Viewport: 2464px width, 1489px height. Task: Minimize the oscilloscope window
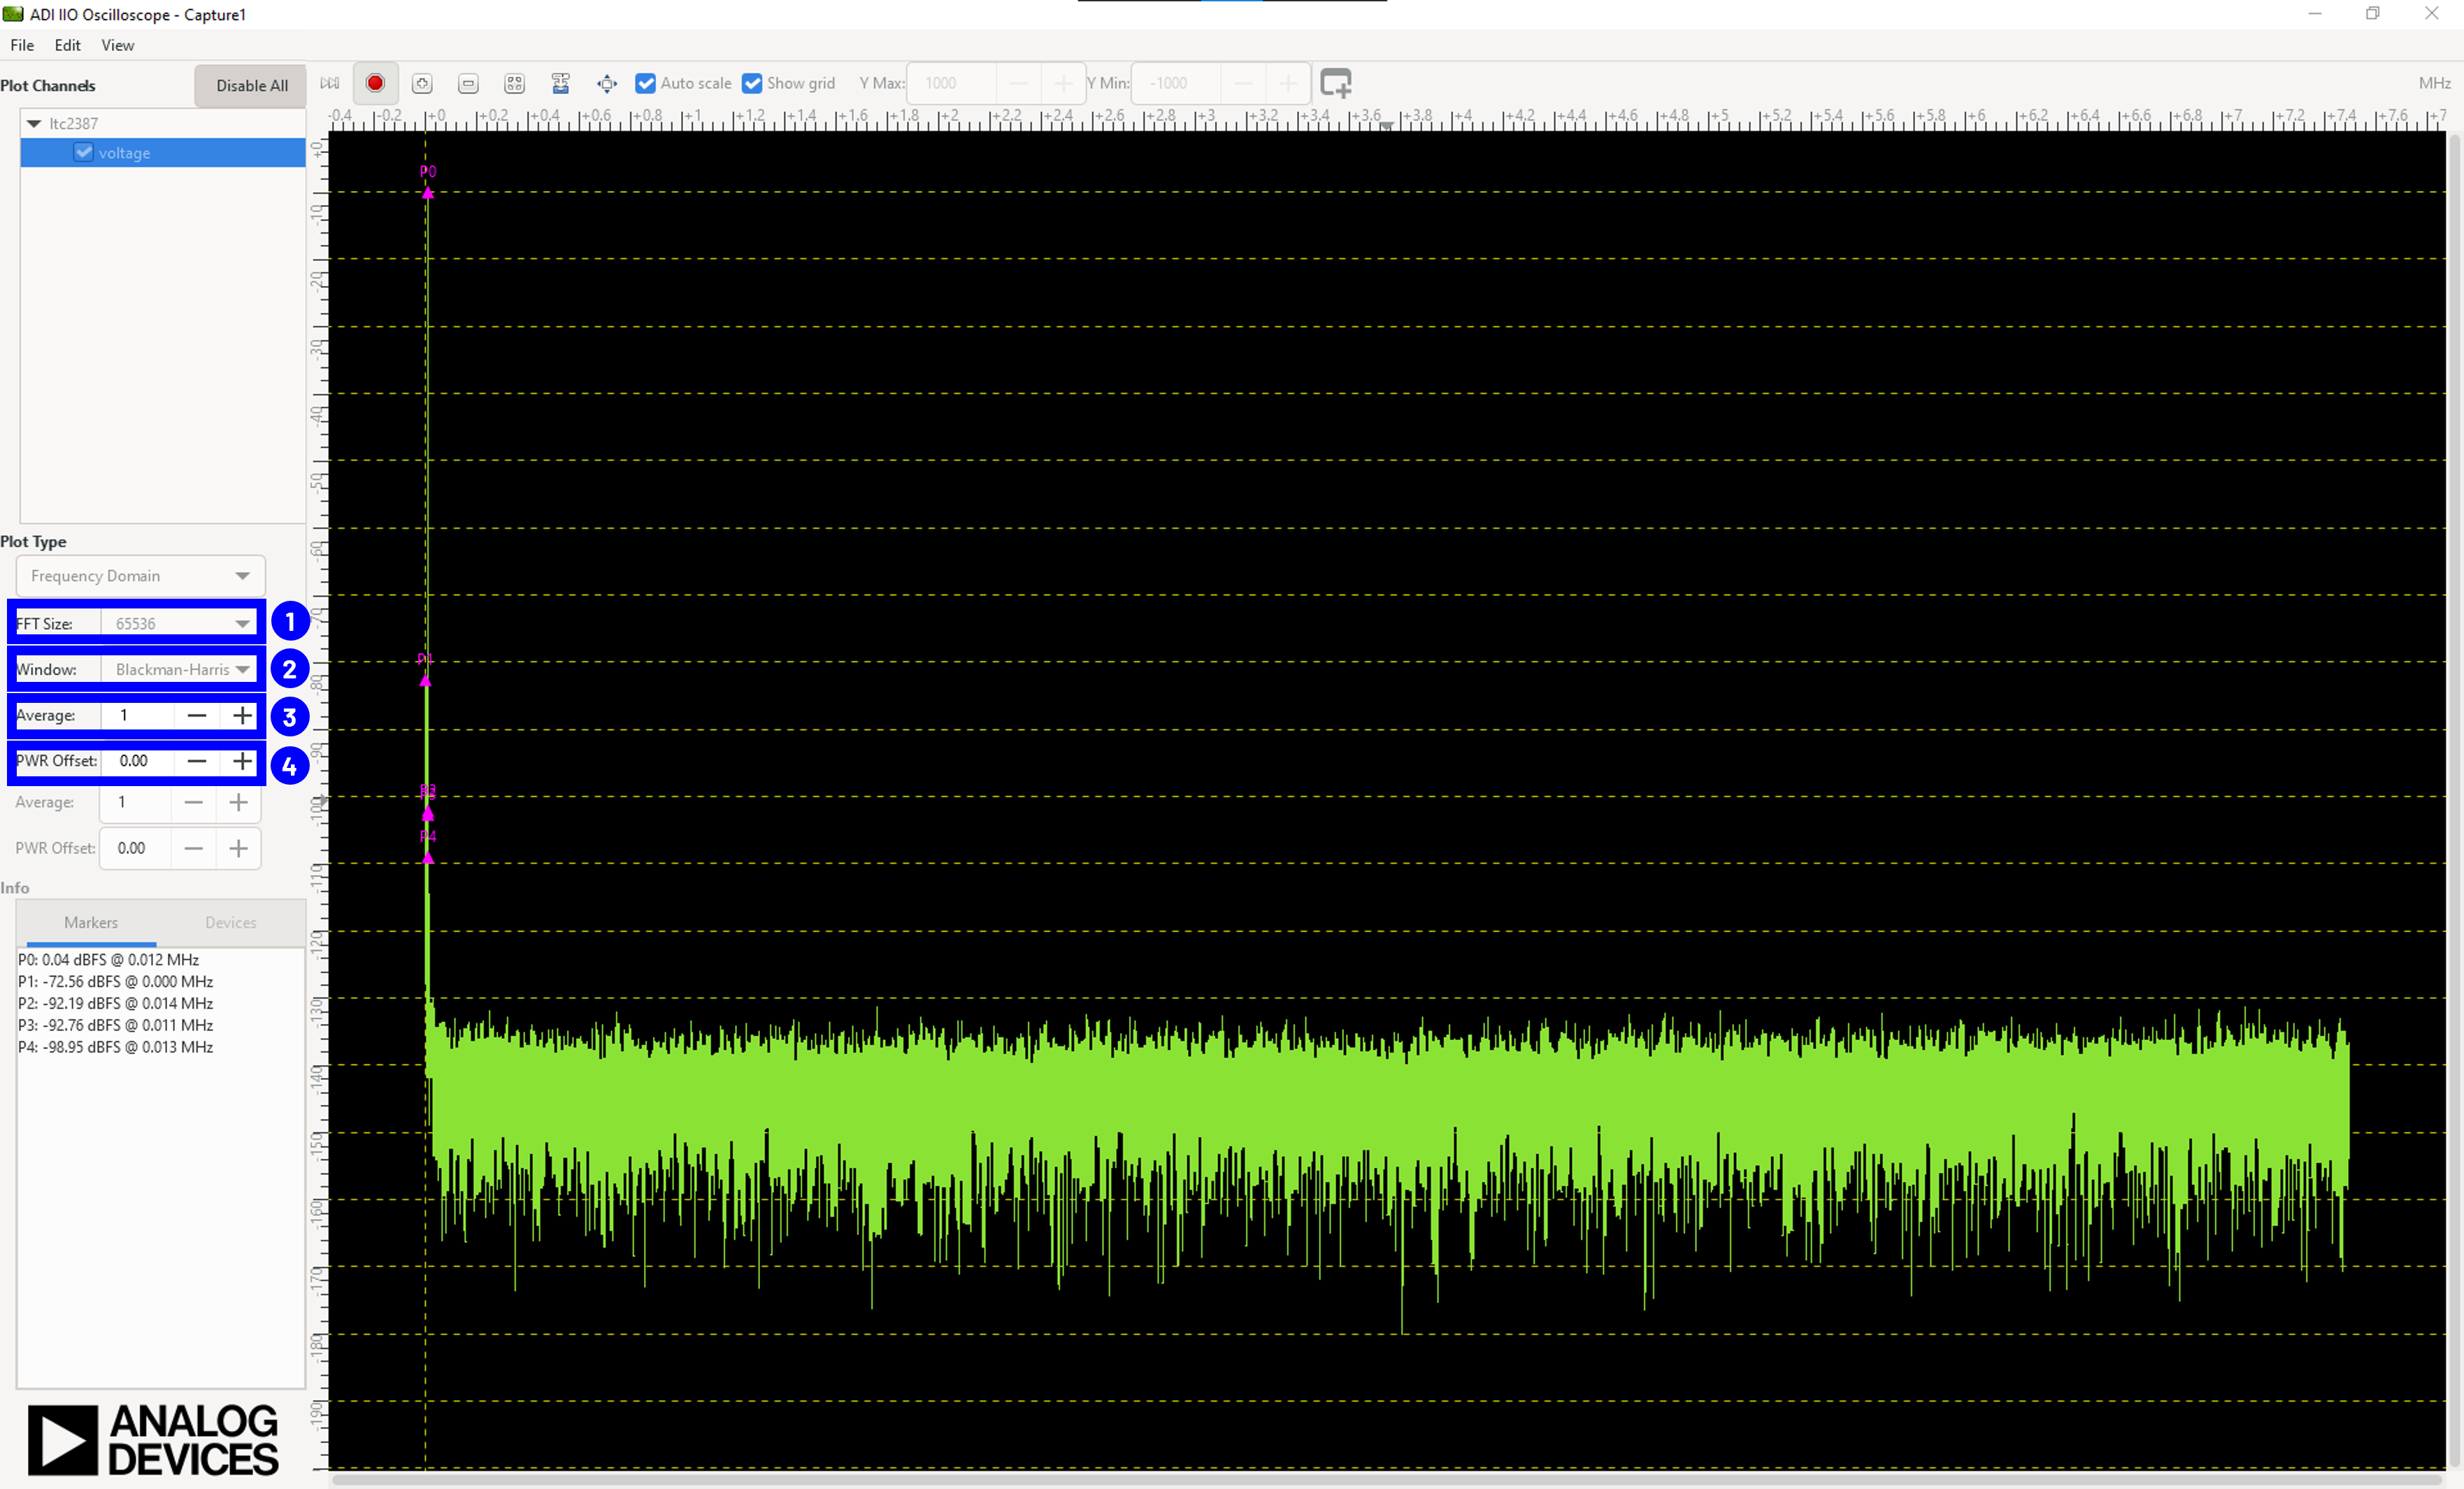click(x=2314, y=14)
